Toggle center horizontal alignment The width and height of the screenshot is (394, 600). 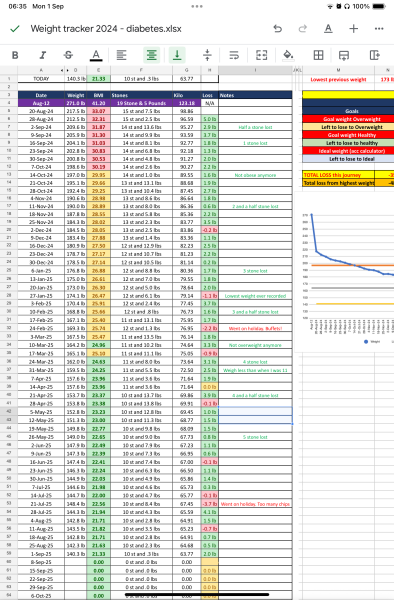[151, 55]
